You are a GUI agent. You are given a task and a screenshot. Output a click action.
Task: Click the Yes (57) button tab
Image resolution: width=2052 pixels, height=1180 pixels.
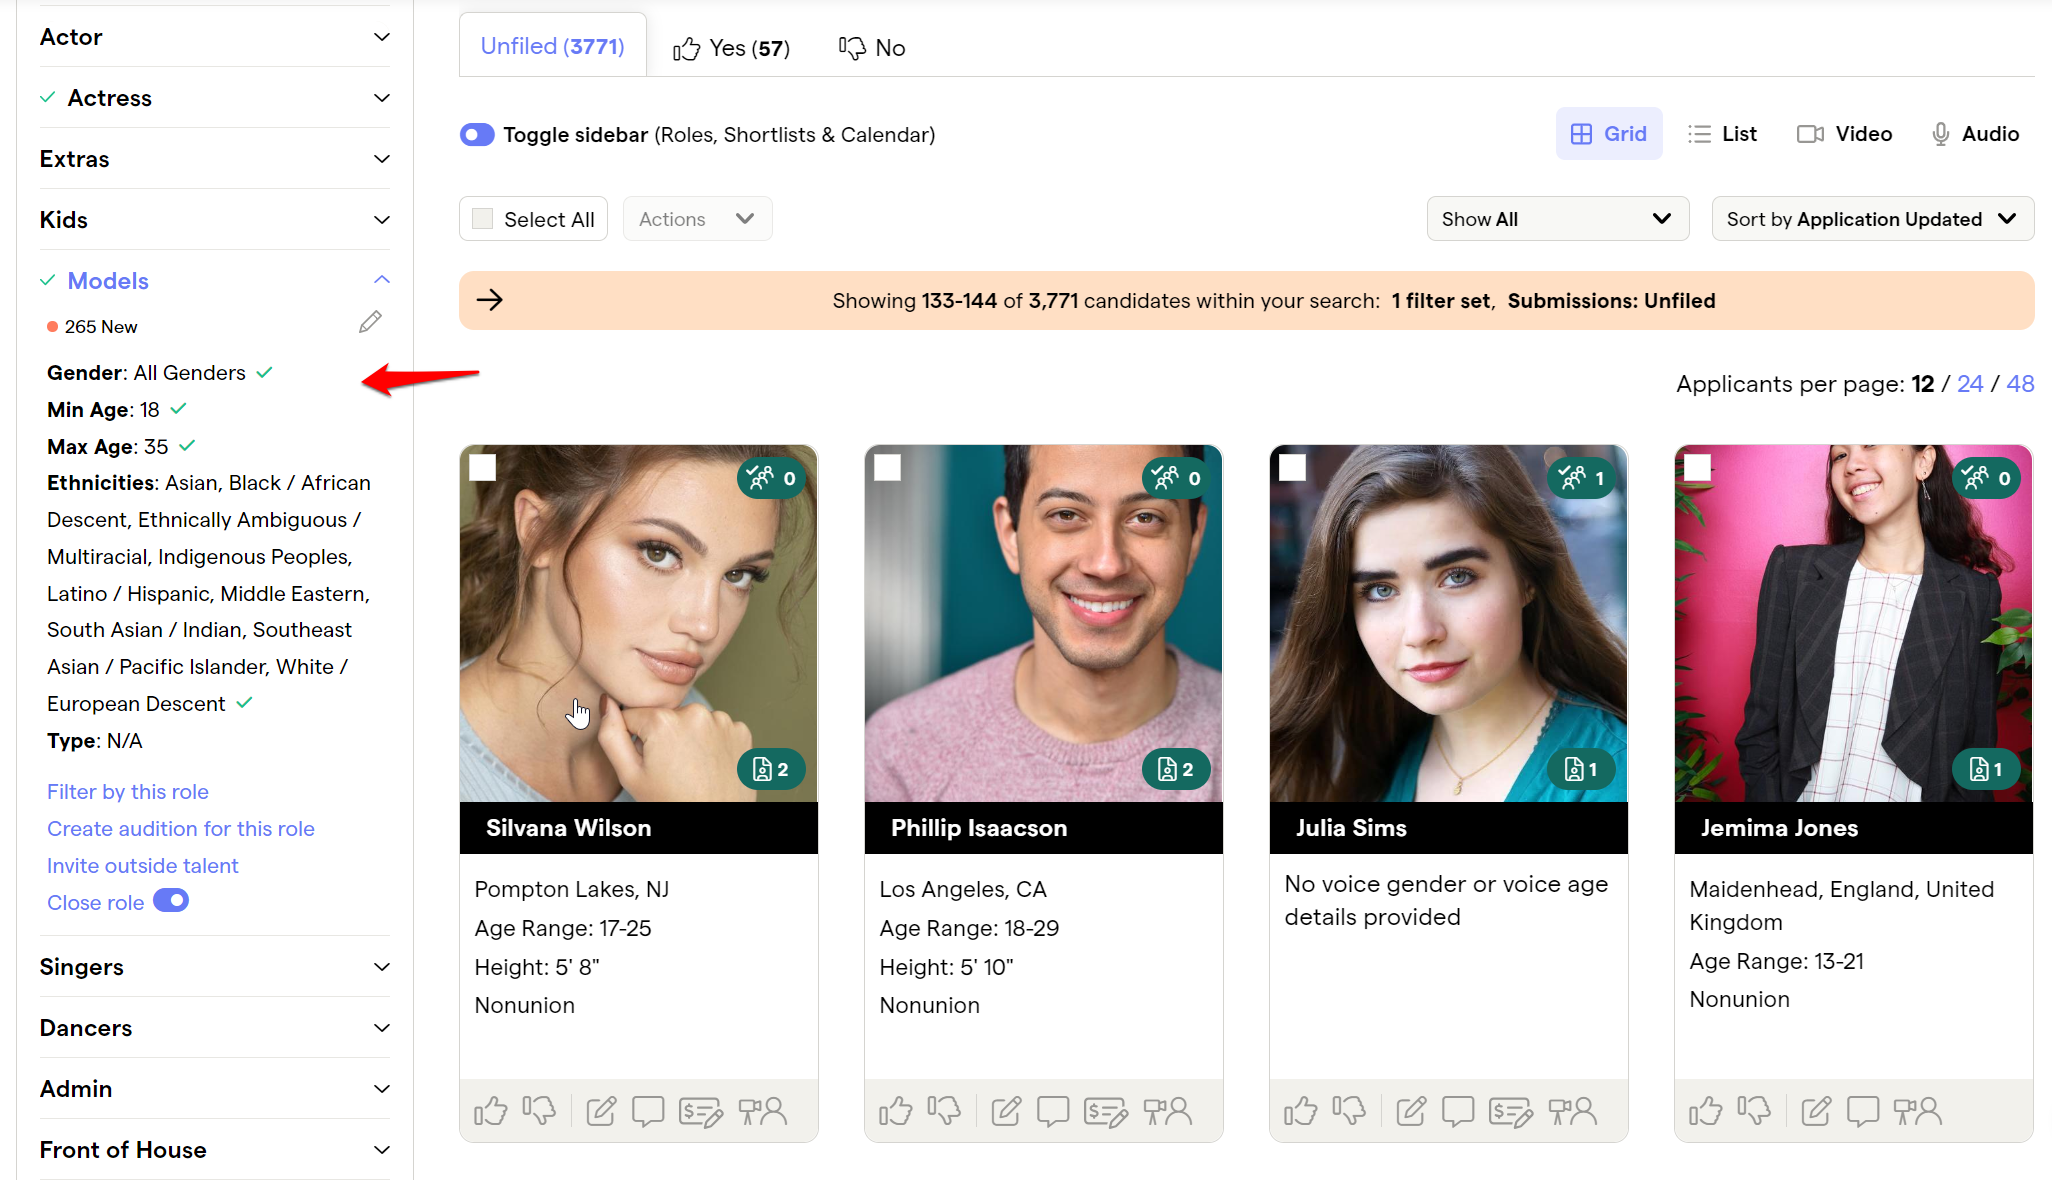click(x=731, y=47)
